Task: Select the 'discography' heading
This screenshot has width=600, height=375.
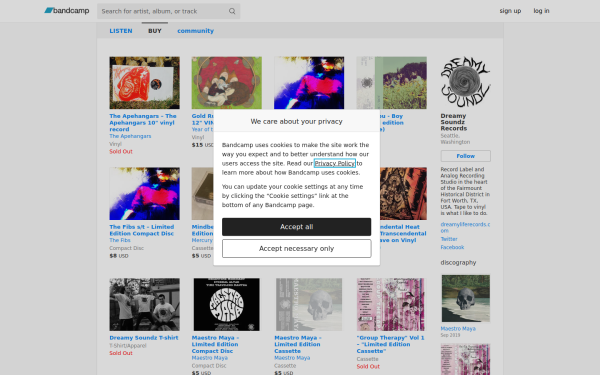Action: (x=458, y=262)
